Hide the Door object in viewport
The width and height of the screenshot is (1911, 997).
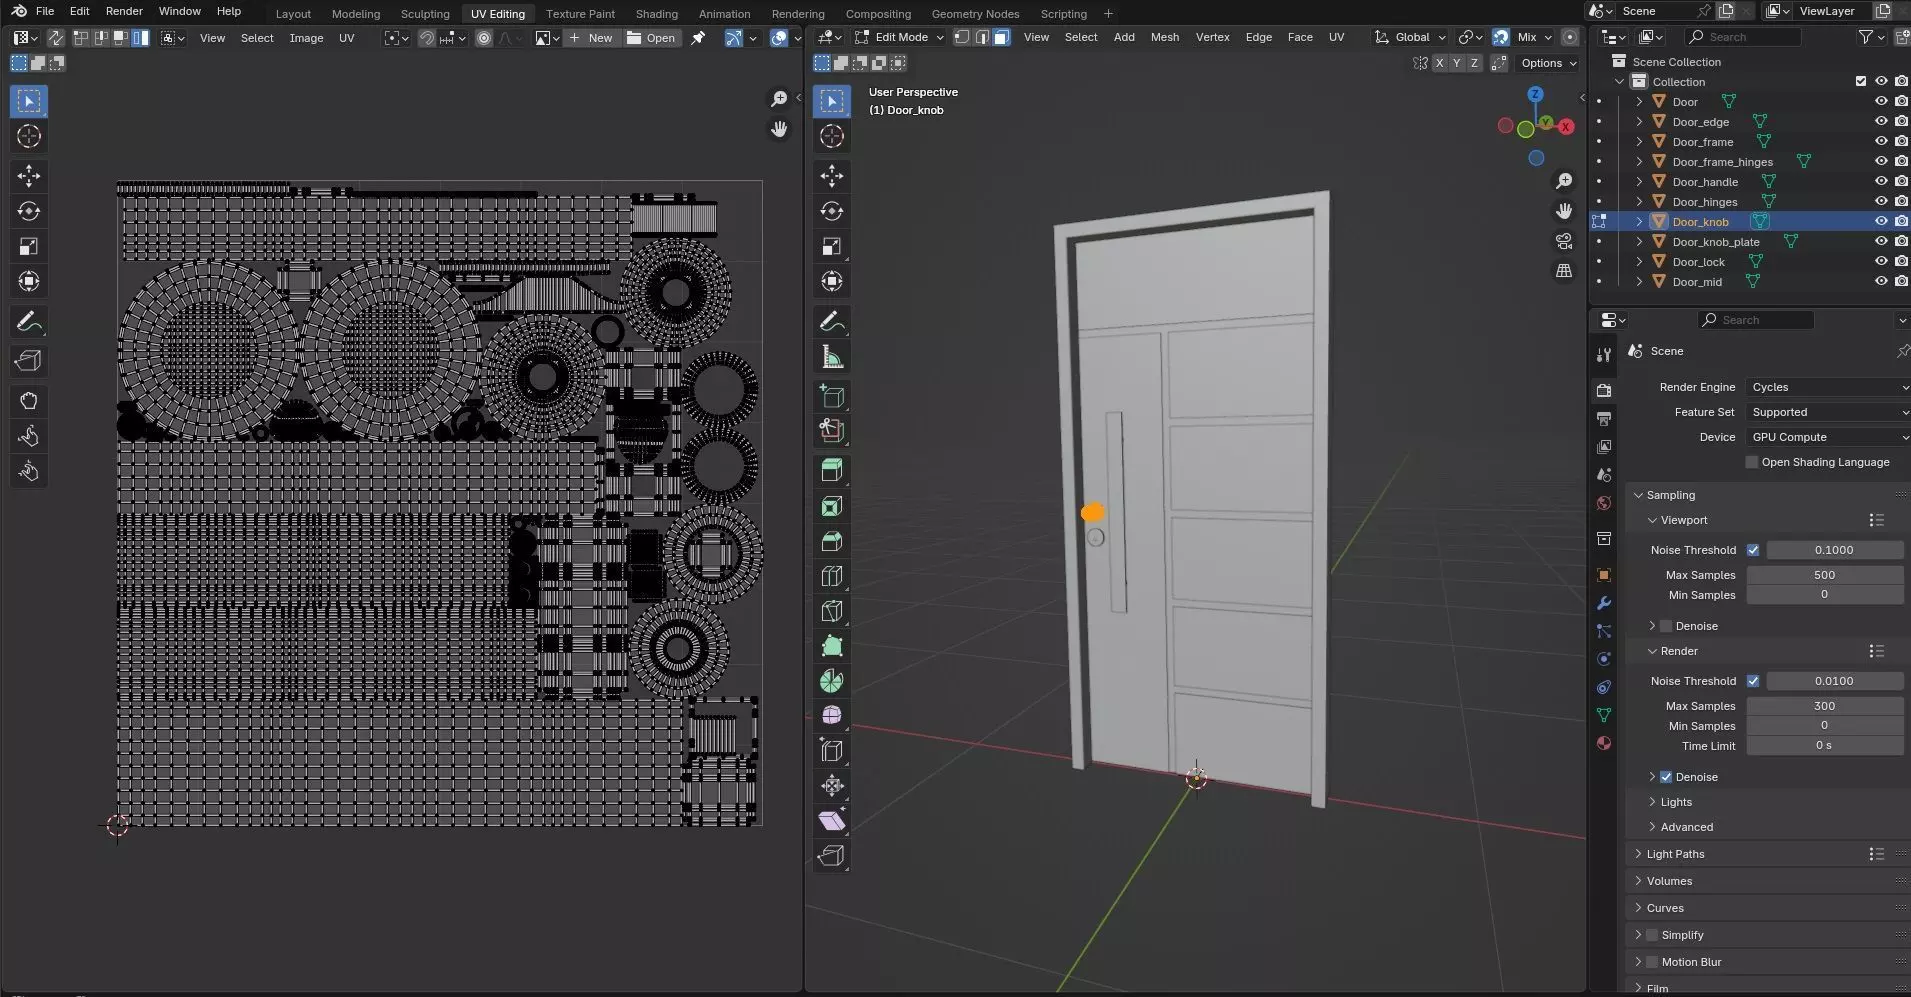point(1881,102)
